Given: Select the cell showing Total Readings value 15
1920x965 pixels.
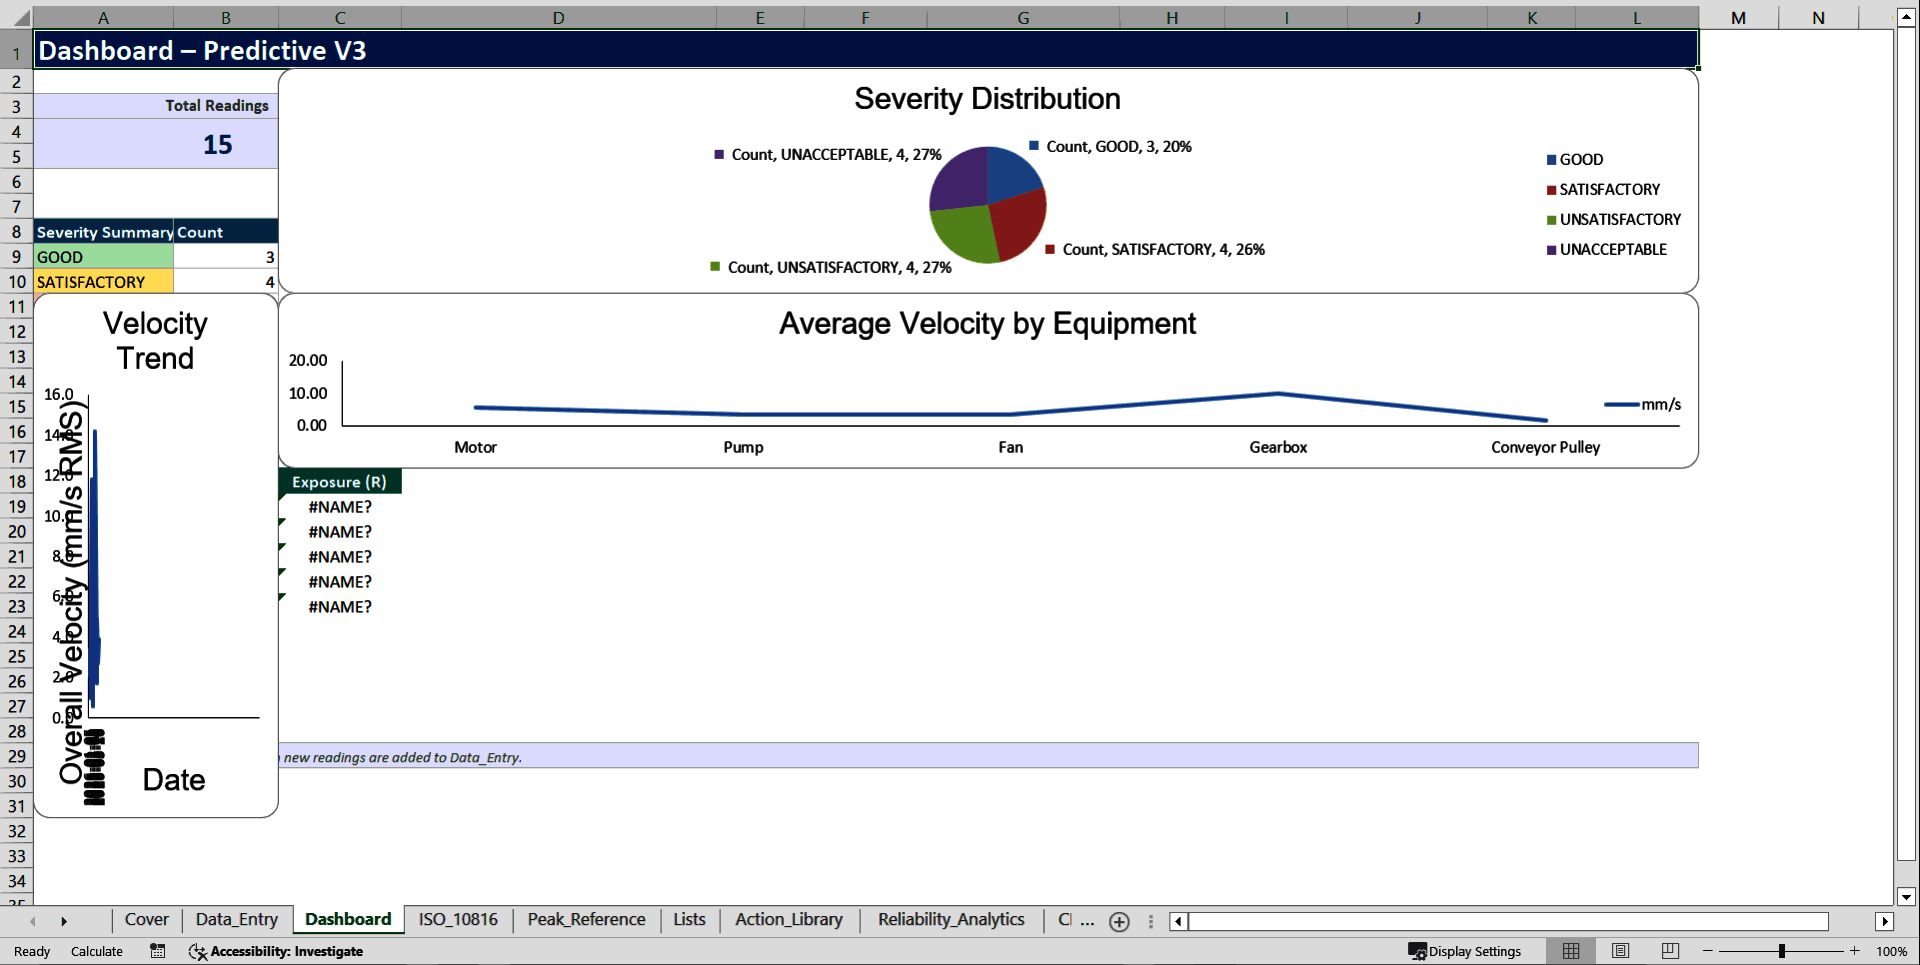Looking at the screenshot, I should [x=217, y=144].
